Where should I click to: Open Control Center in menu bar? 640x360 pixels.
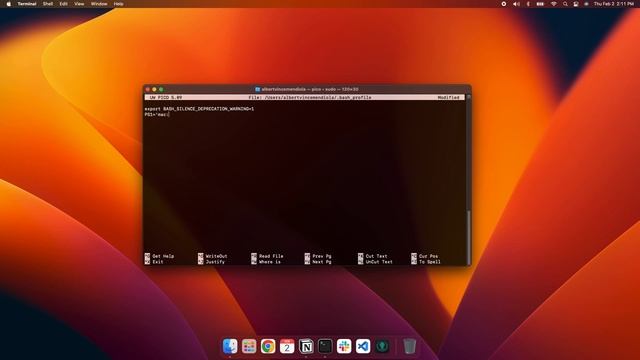pyautogui.click(x=576, y=4)
